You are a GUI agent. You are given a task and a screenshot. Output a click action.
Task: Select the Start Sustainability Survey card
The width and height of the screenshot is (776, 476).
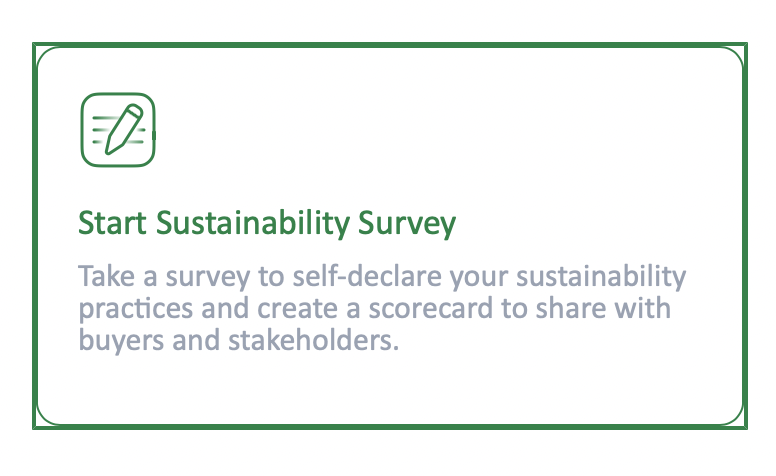(390, 238)
